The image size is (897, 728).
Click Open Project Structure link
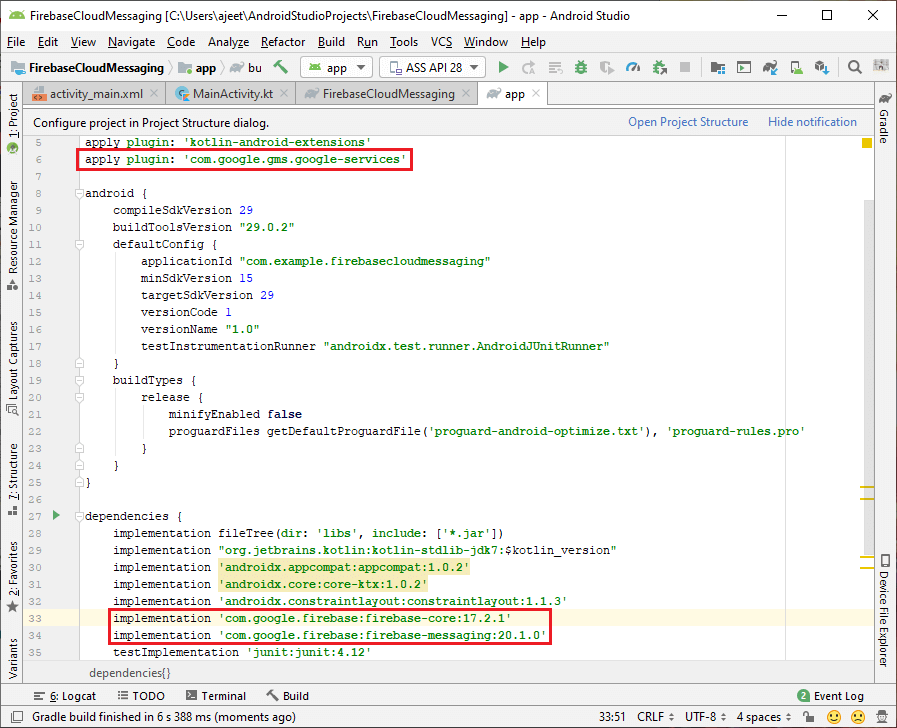click(x=688, y=122)
